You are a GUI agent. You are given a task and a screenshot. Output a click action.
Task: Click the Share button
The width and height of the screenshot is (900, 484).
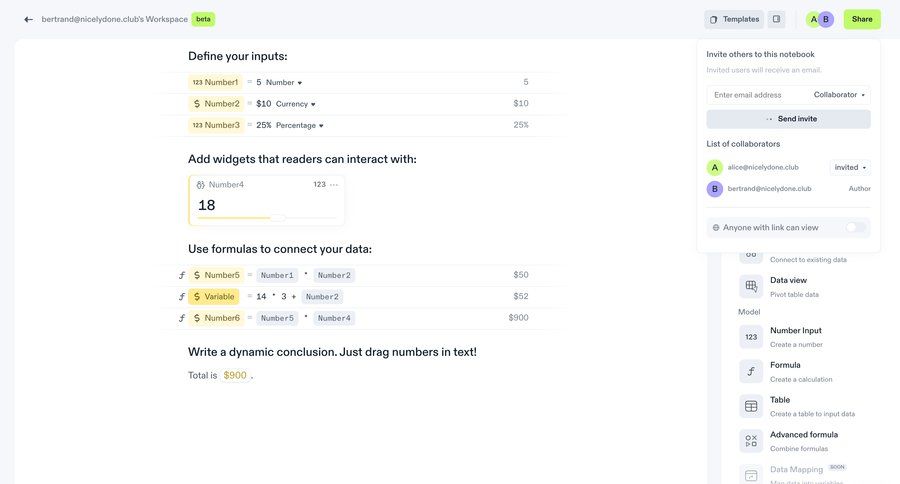pyautogui.click(x=862, y=19)
